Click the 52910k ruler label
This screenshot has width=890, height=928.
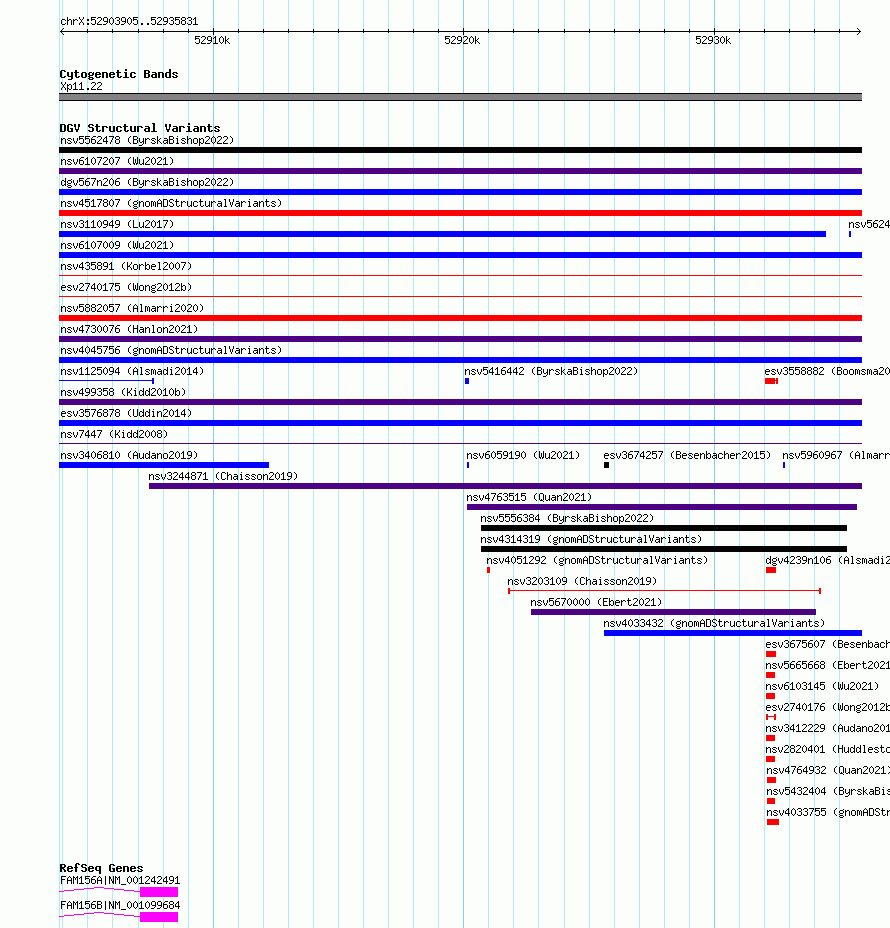[x=212, y=40]
